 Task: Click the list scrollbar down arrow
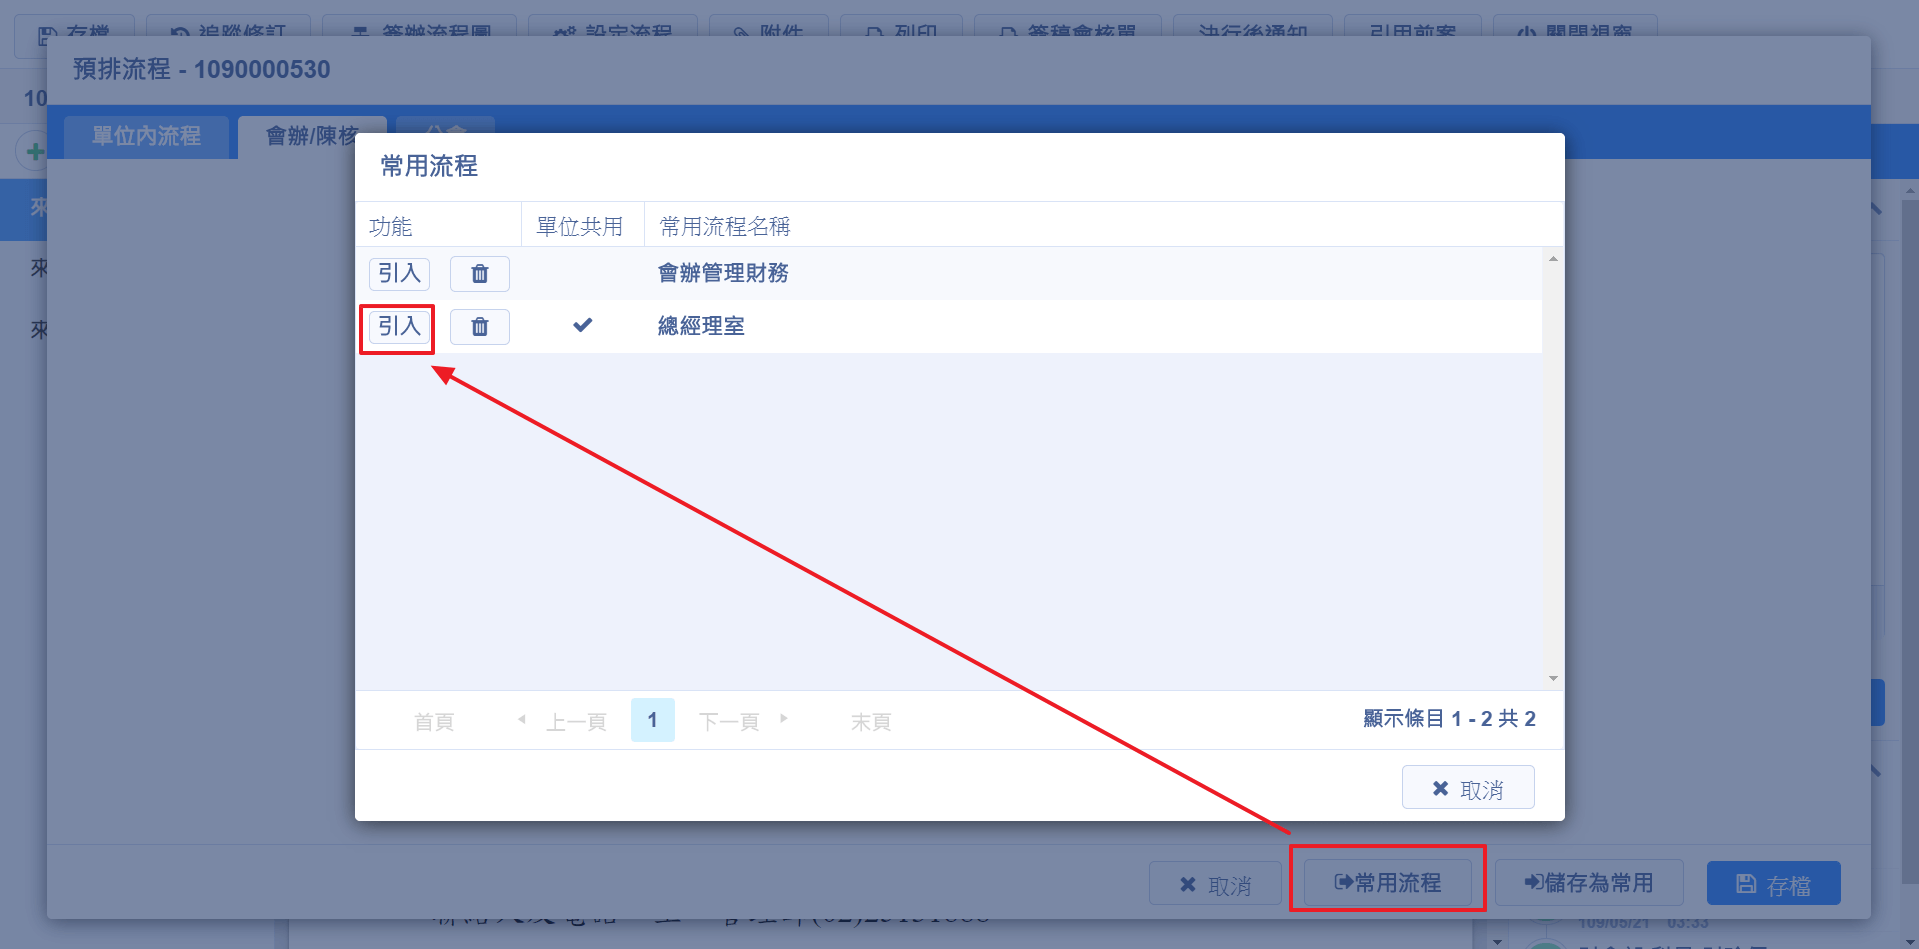coord(1553,679)
